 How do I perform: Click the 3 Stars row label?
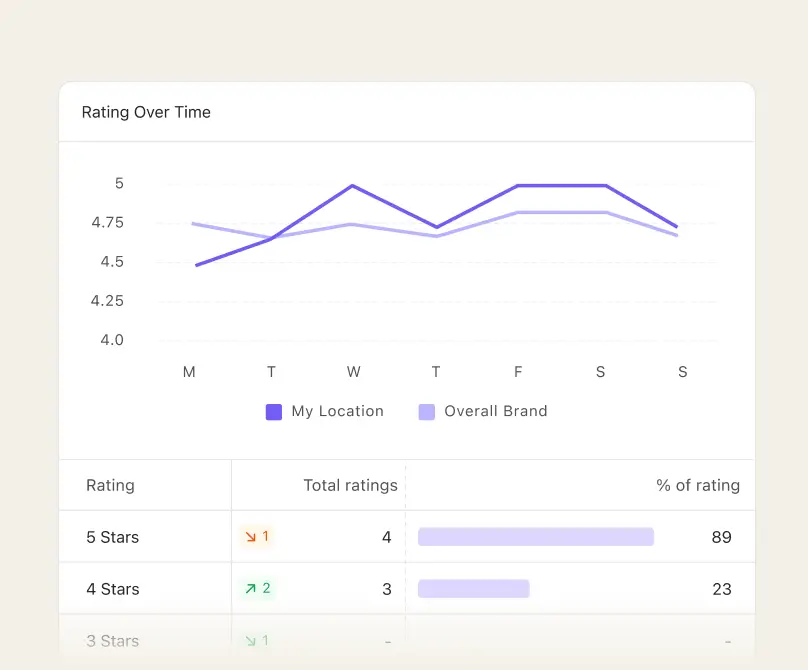[111, 640]
